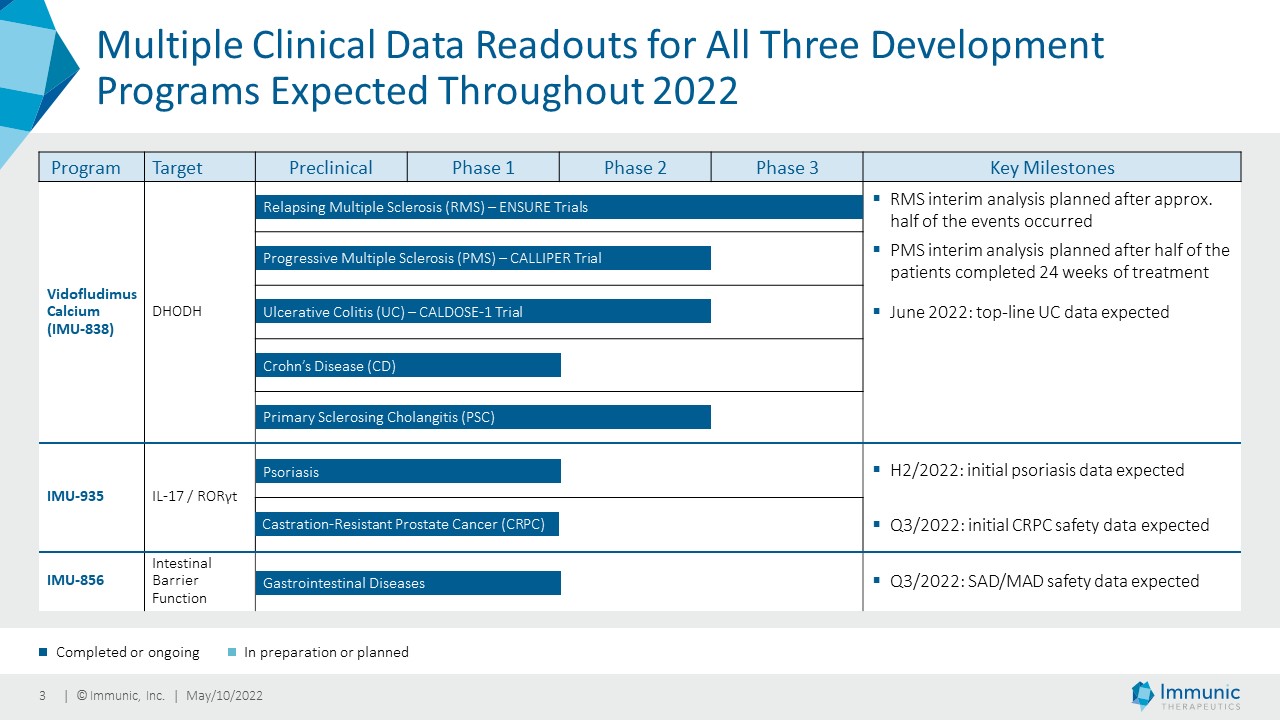Screen dimensions: 1280x720
Task: Select the Relapsing Multiple Sclerosis ENSURE Trials bar
Action: point(560,207)
